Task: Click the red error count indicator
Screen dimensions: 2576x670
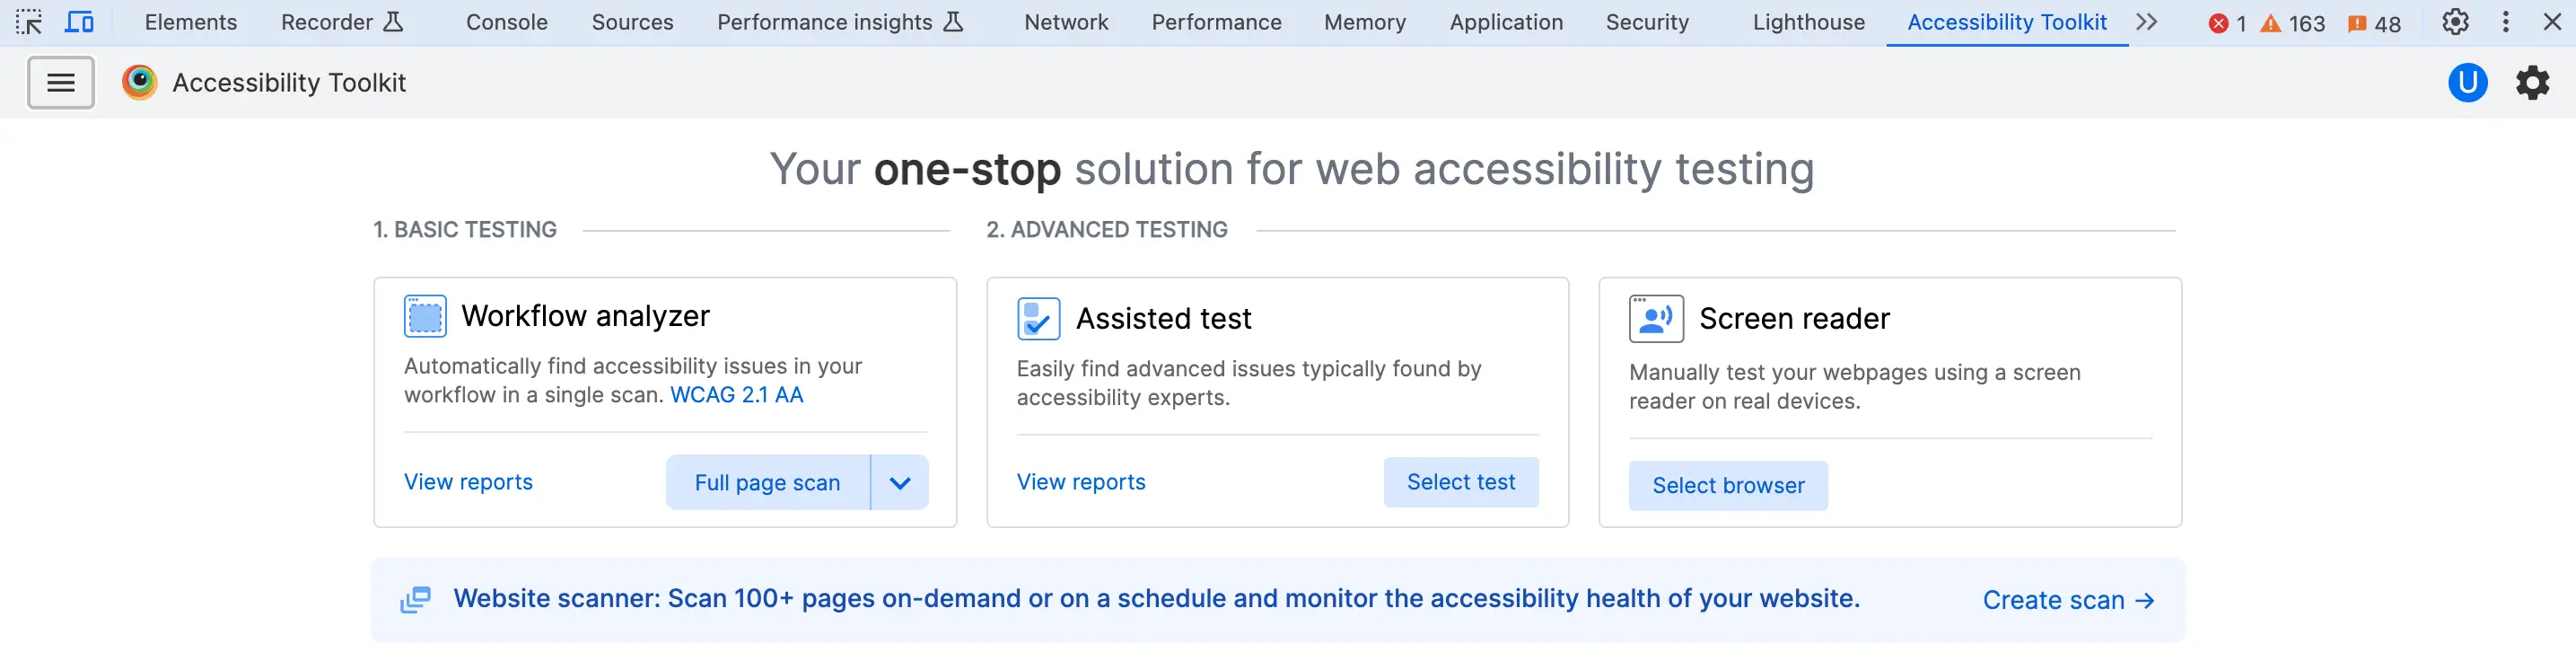Action: pos(2226,23)
